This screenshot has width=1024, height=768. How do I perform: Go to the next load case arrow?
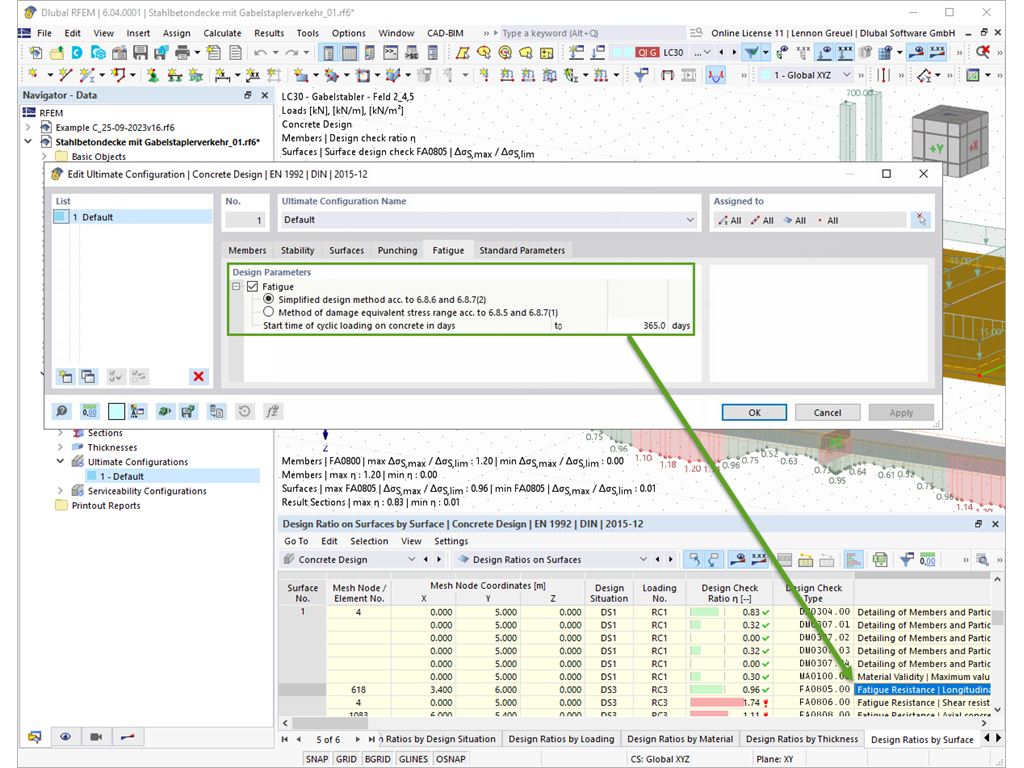(734, 52)
